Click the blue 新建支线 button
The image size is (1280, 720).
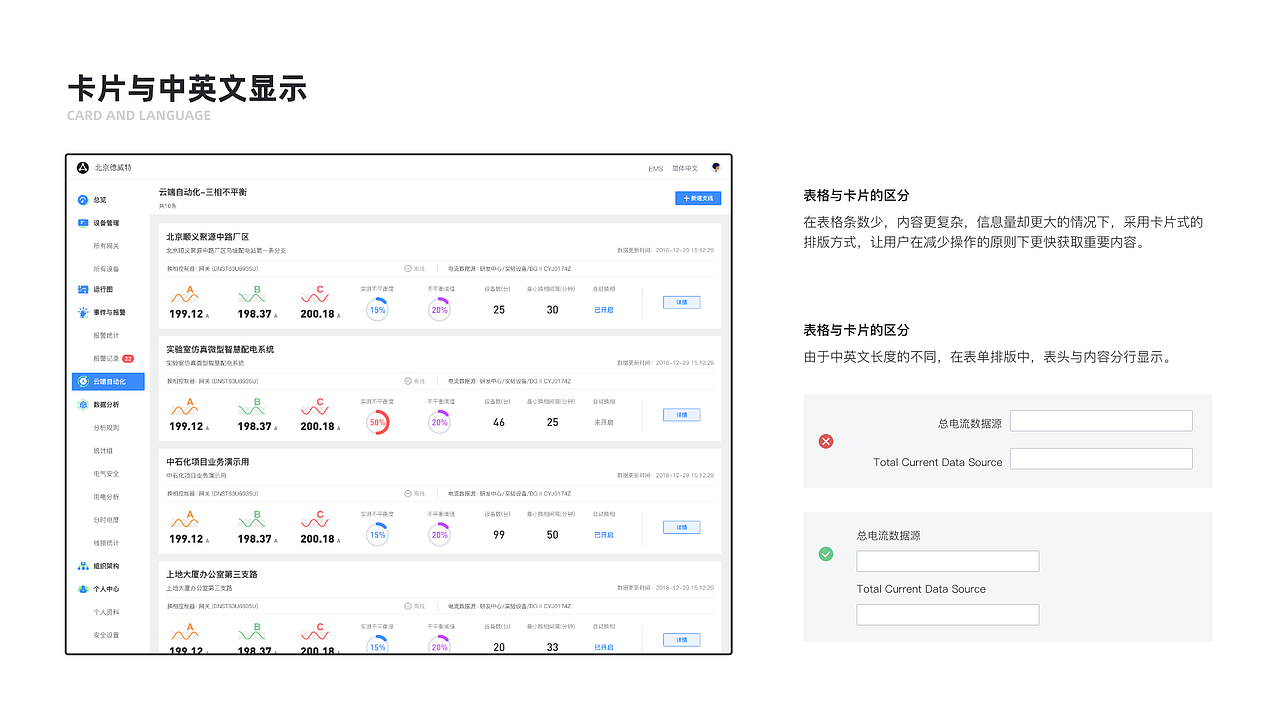698,198
